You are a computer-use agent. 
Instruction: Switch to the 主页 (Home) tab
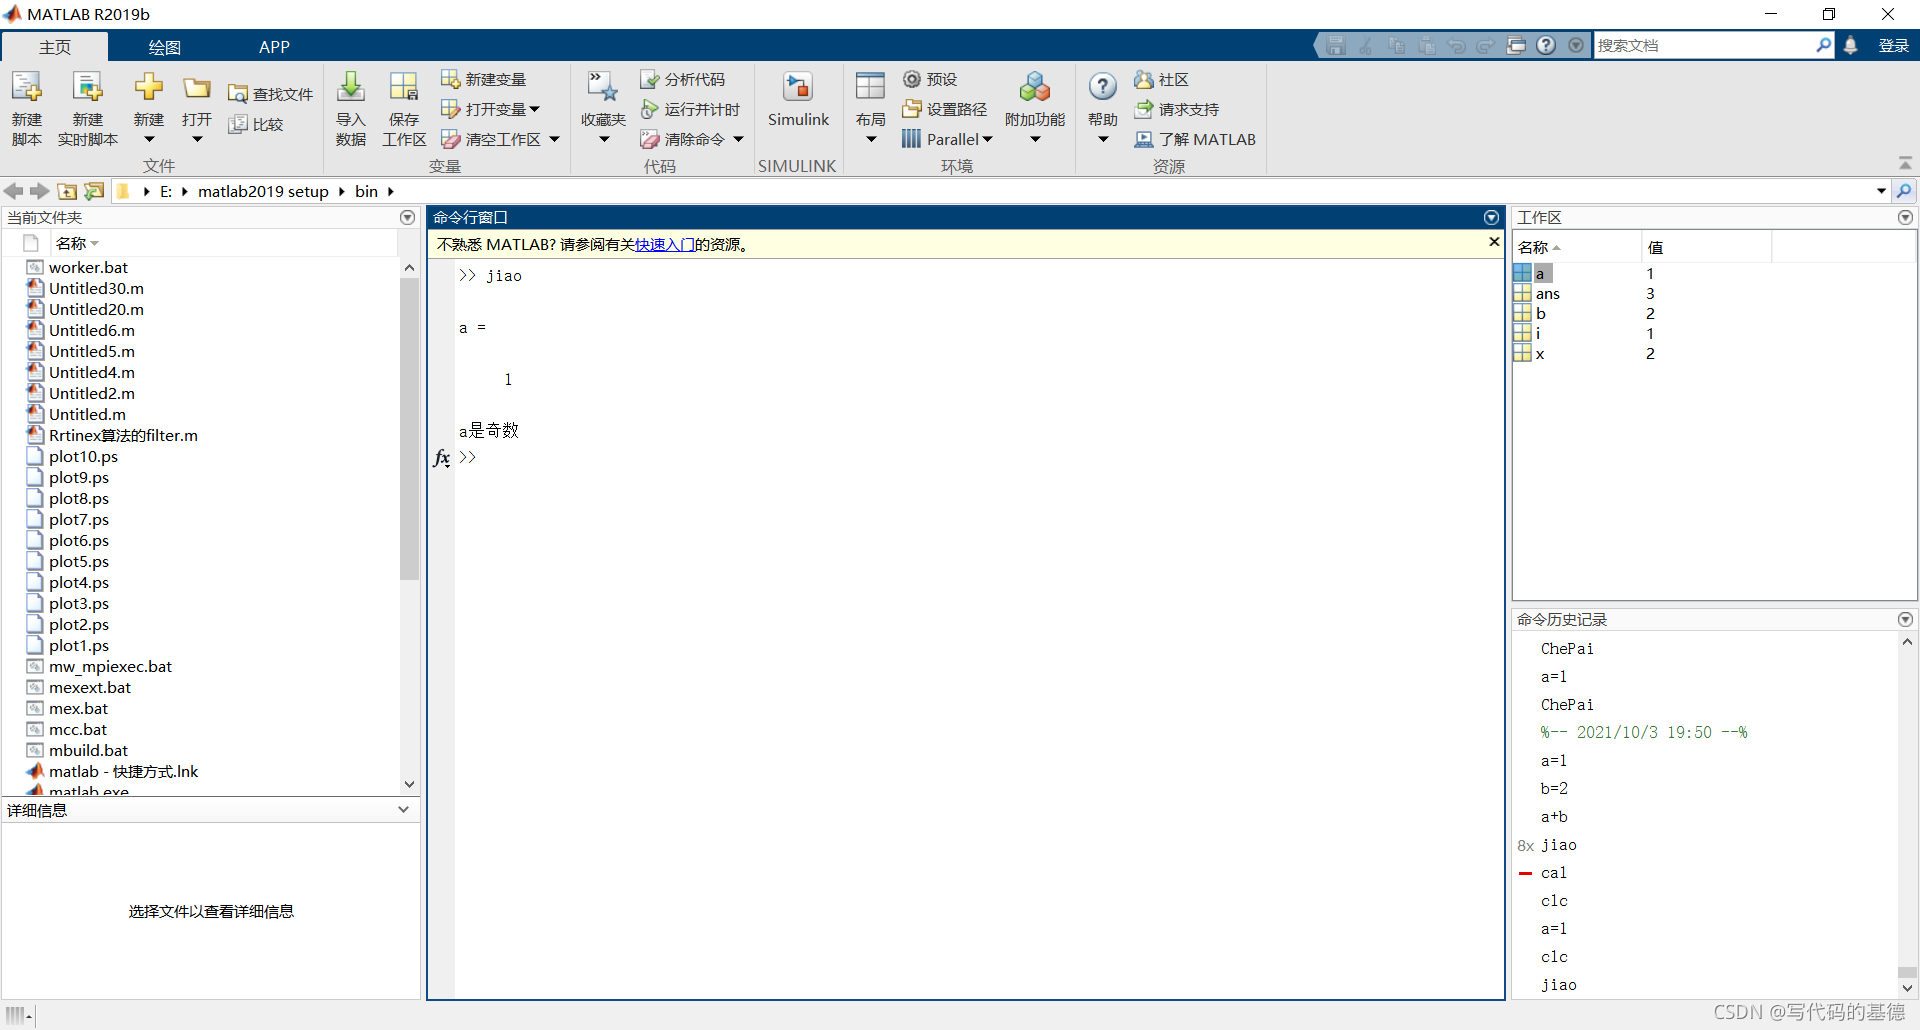pyautogui.click(x=55, y=47)
